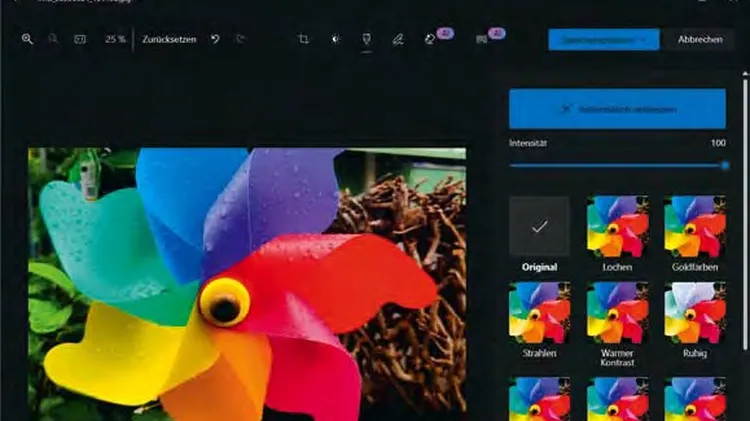Select the Original filter thumbnail
This screenshot has width=750, height=421.
pos(540,227)
